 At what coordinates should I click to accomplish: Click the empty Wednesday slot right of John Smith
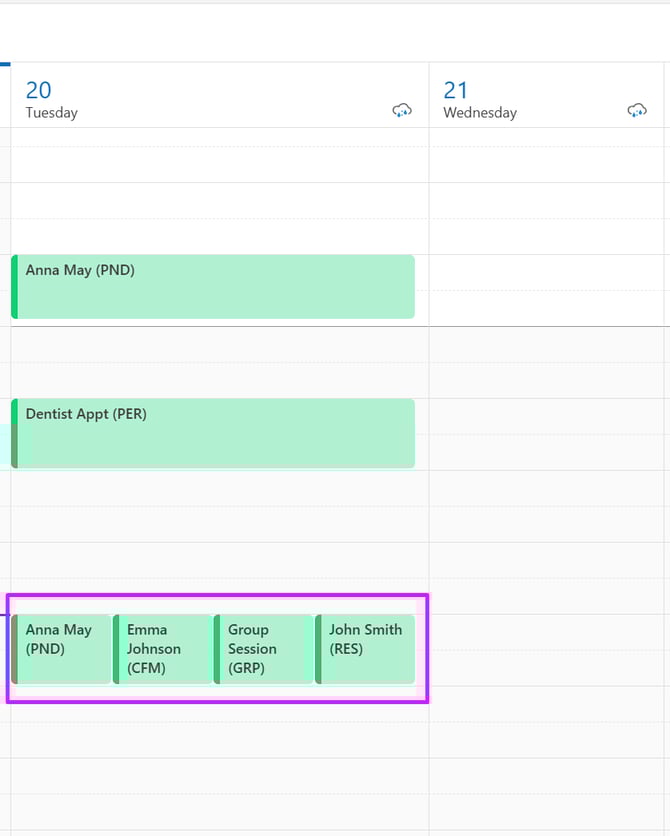(x=548, y=648)
